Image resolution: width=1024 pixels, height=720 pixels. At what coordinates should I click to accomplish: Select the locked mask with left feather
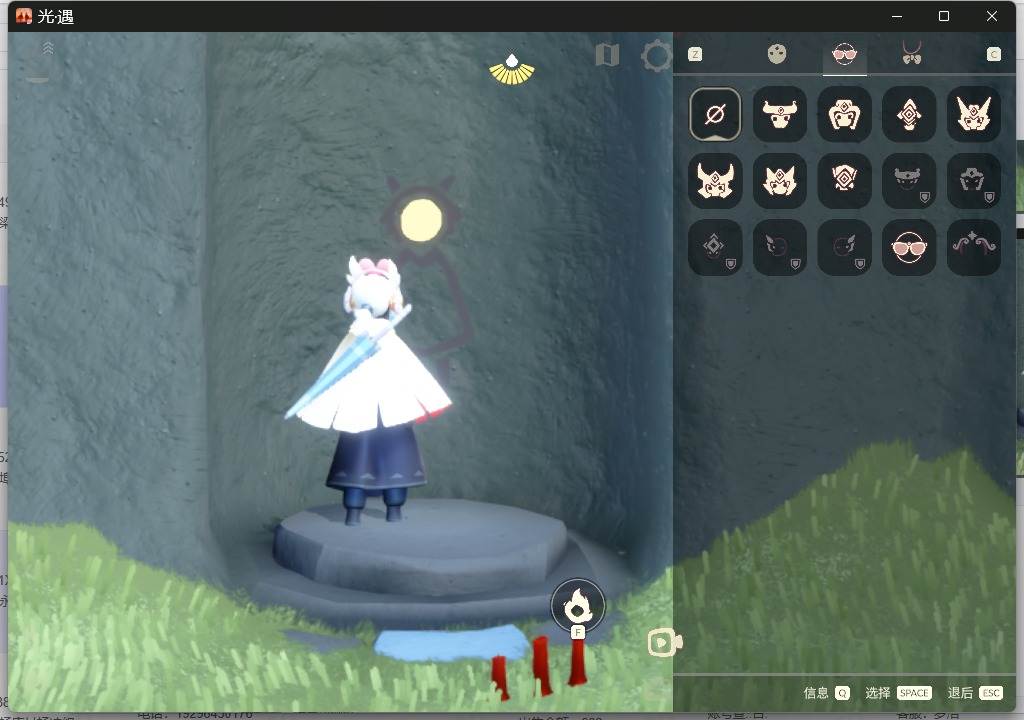[780, 247]
